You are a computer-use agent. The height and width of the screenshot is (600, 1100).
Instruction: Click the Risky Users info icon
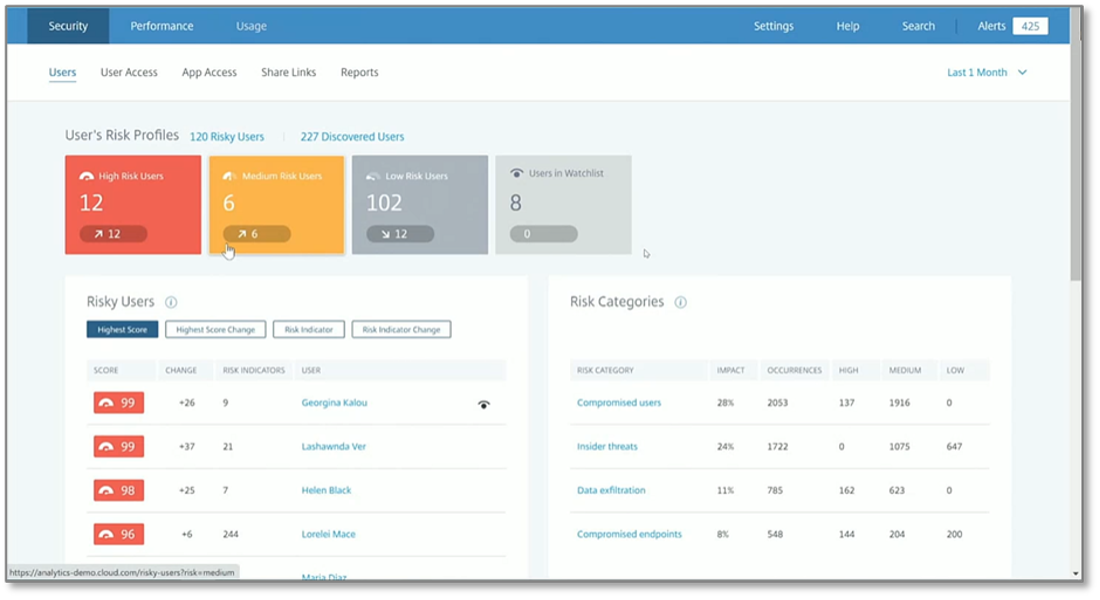point(171,302)
